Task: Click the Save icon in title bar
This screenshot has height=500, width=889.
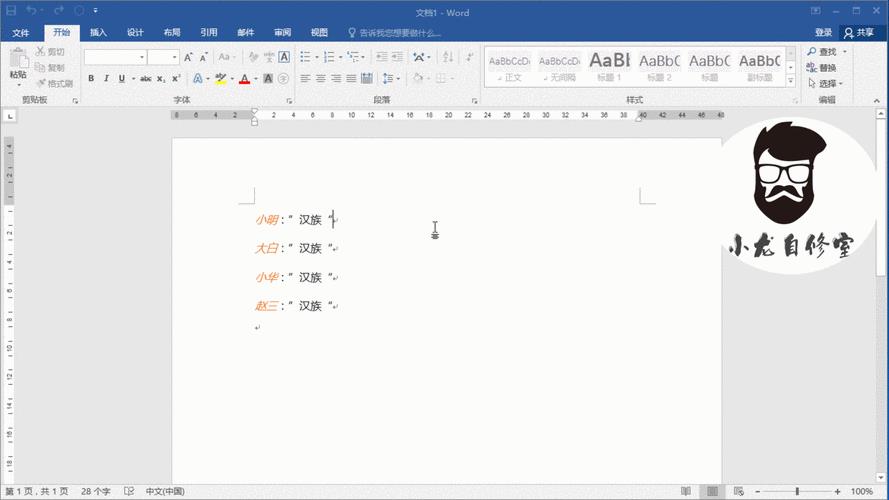Action: (x=11, y=10)
